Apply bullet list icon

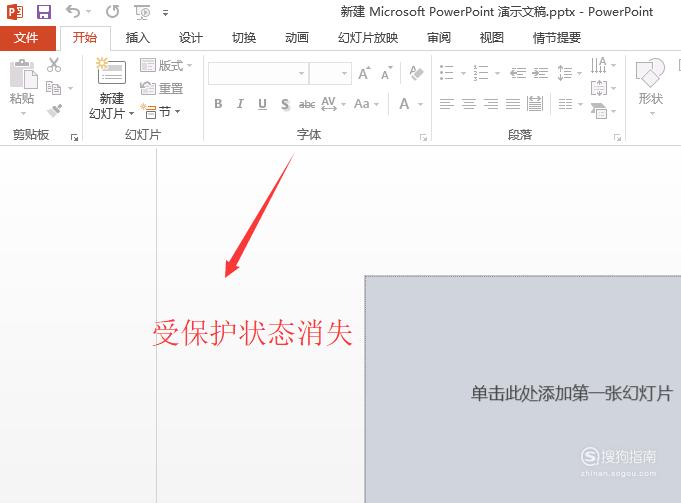(446, 73)
